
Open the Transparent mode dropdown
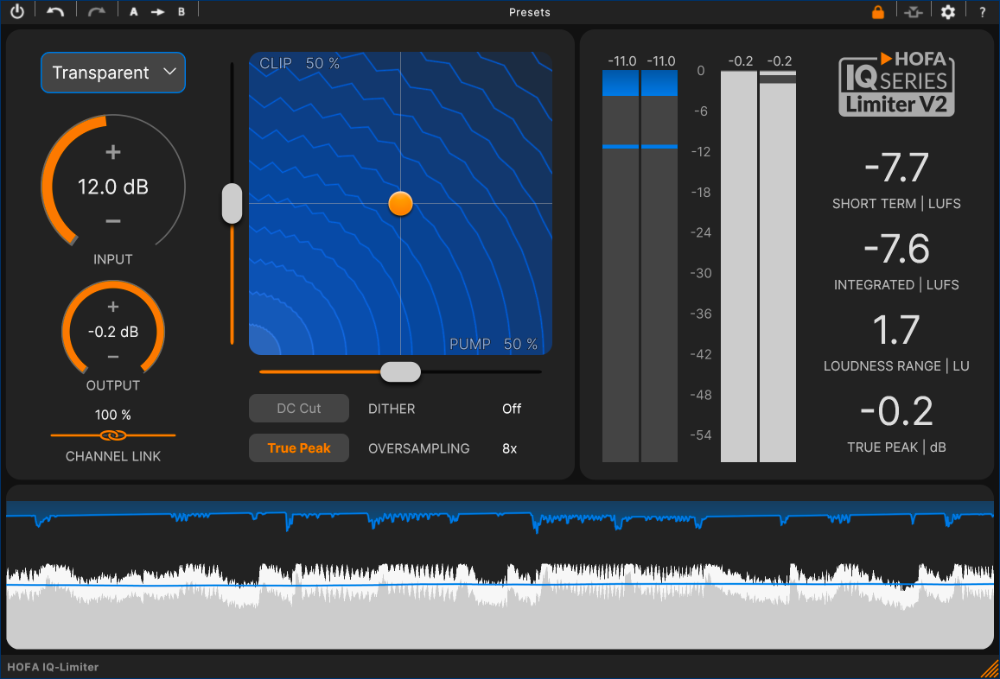tap(114, 73)
